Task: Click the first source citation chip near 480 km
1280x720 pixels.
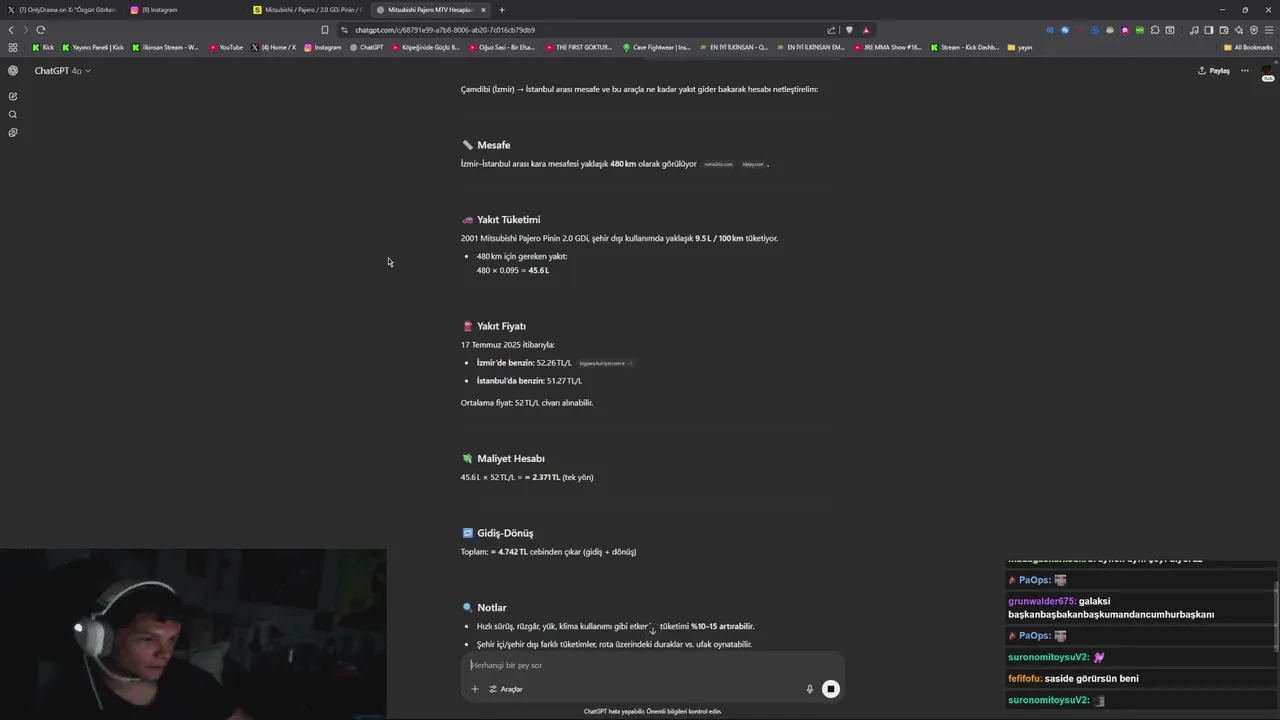Action: [718, 164]
